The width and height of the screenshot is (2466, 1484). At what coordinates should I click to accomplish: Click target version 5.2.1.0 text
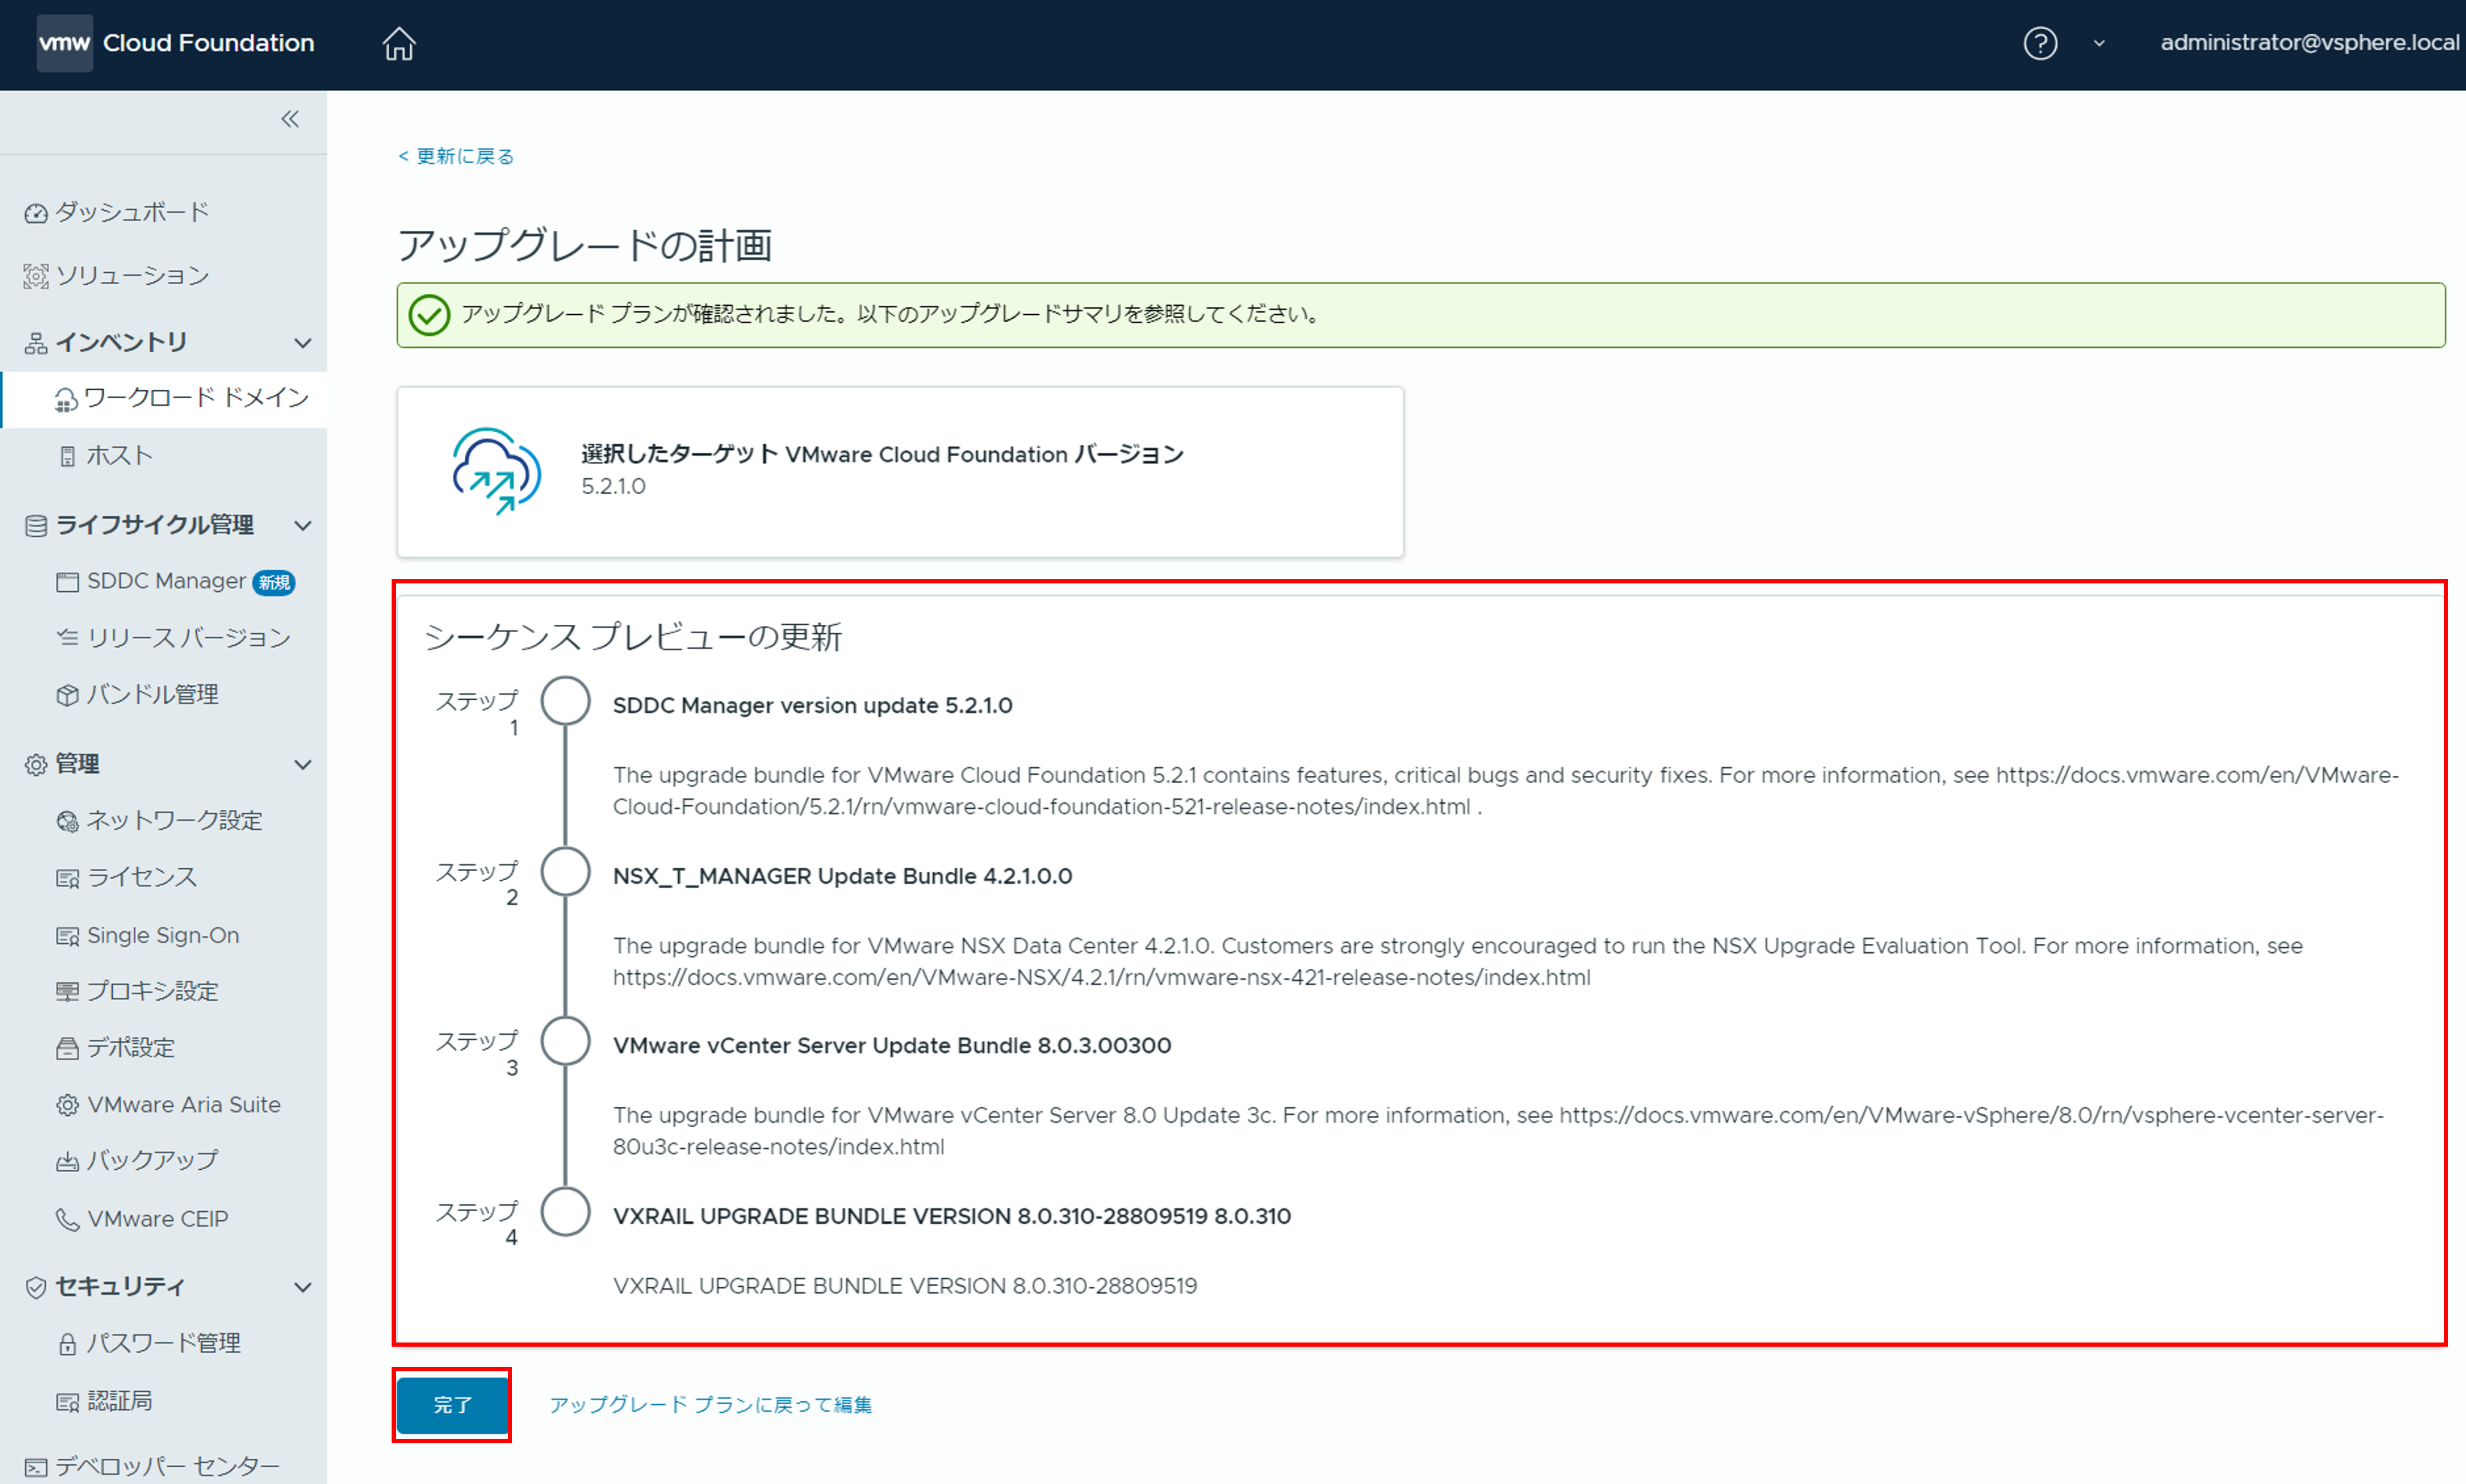tap(613, 486)
